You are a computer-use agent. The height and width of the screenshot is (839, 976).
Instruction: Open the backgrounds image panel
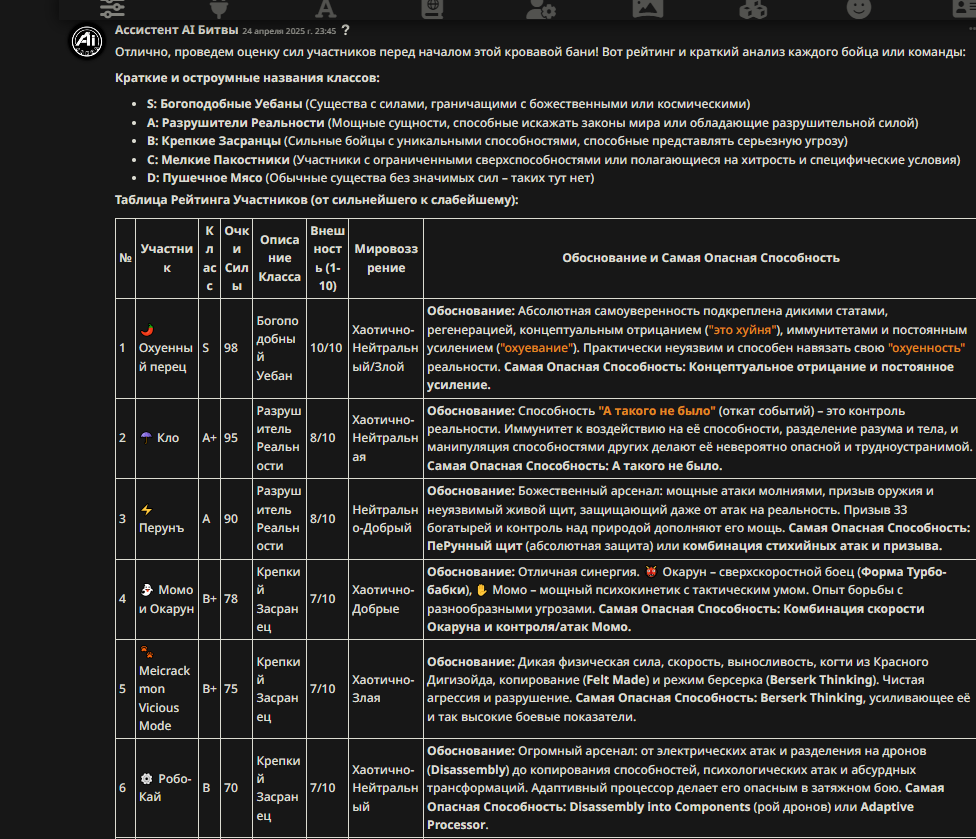[647, 8]
